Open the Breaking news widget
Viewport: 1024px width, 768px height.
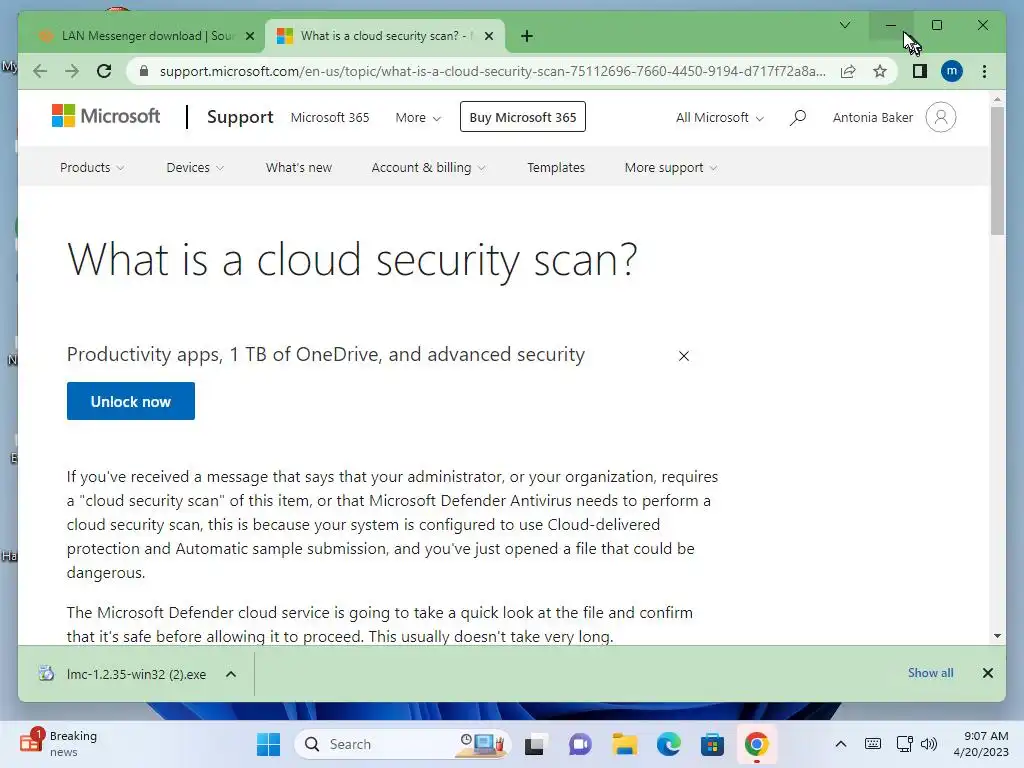tap(59, 744)
